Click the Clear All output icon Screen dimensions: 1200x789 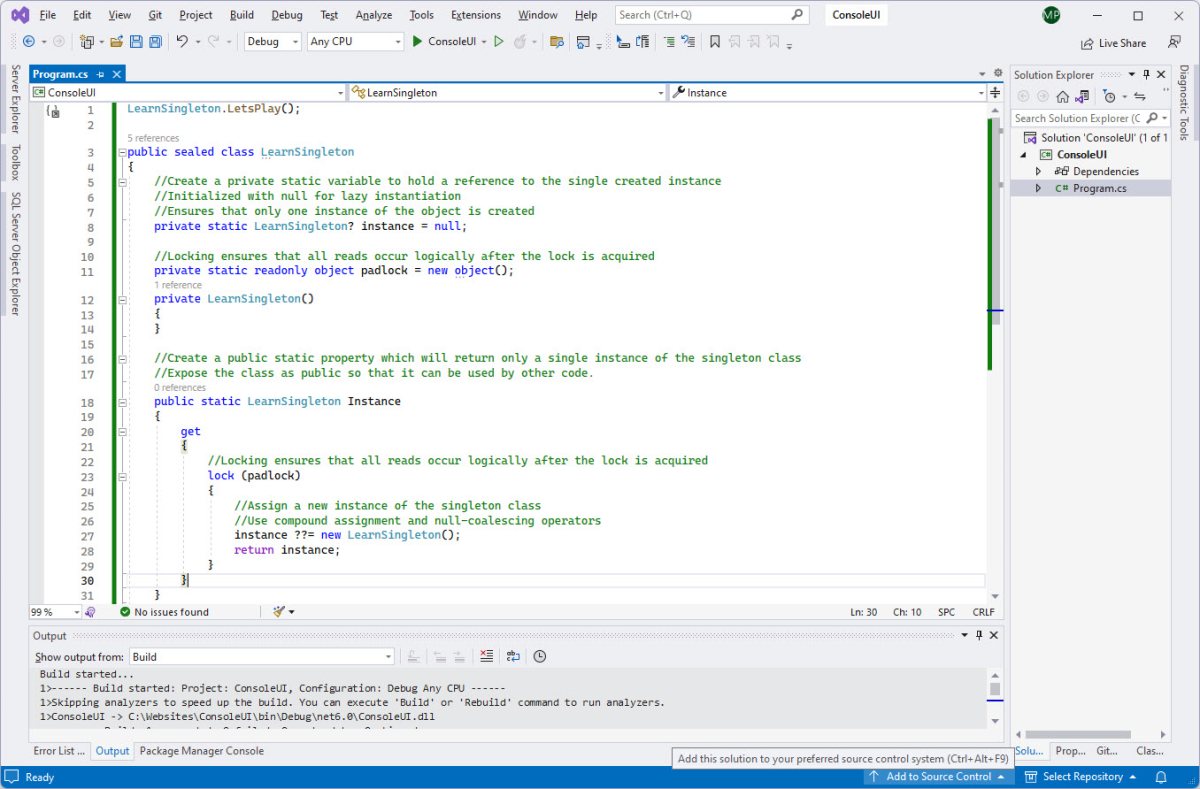coord(486,656)
